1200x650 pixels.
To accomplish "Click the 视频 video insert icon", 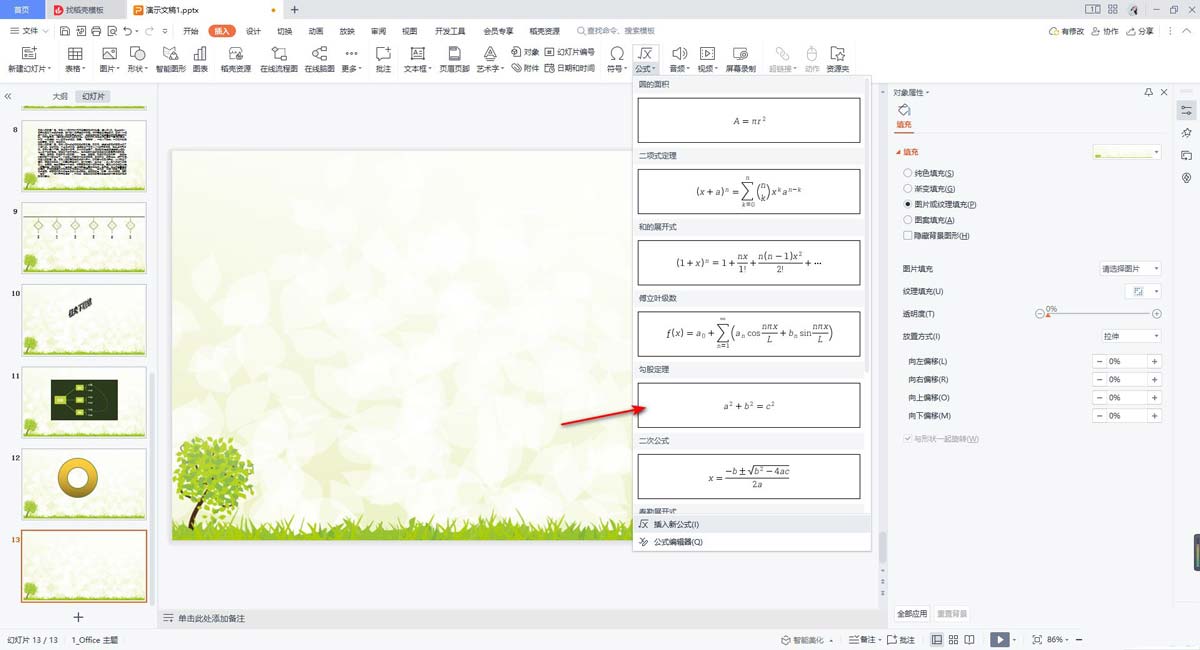I will click(x=707, y=53).
